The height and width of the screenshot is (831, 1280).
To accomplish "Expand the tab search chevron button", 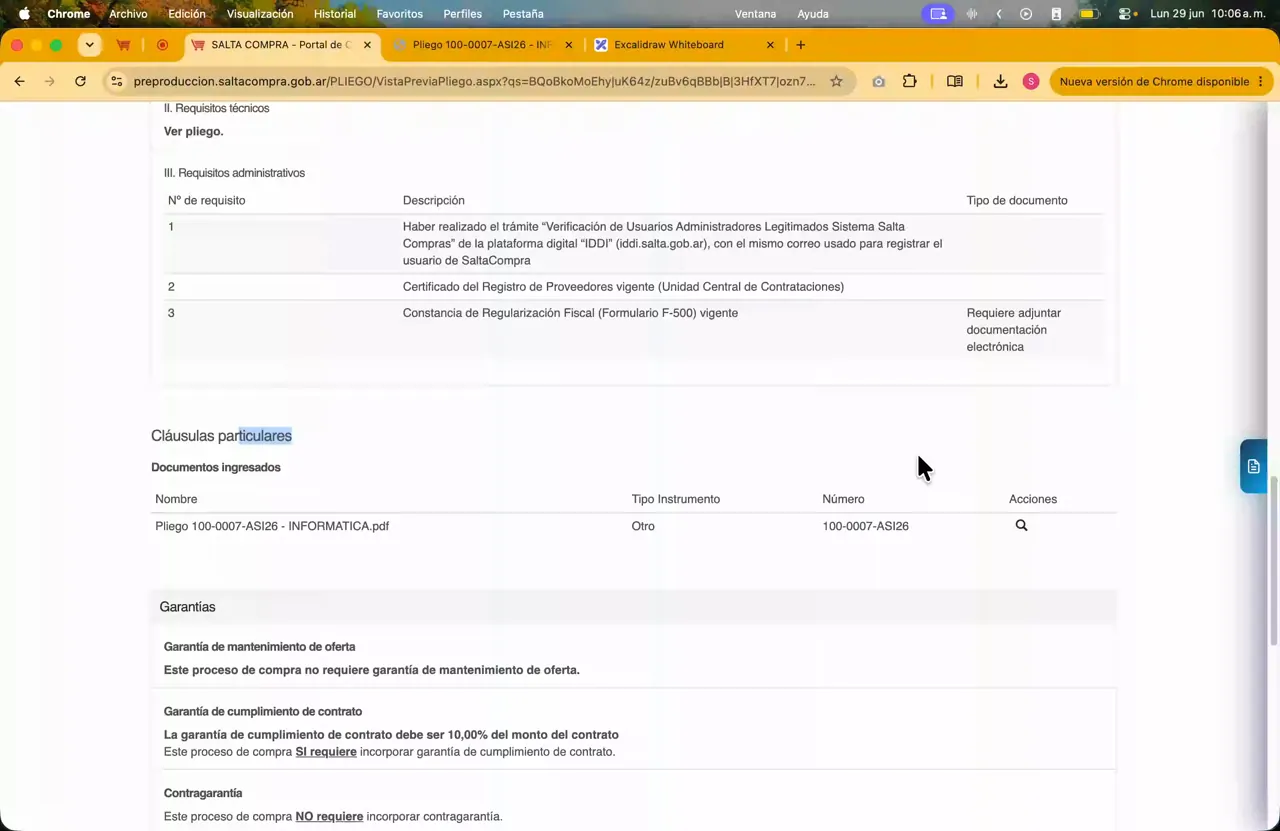I will point(90,45).
